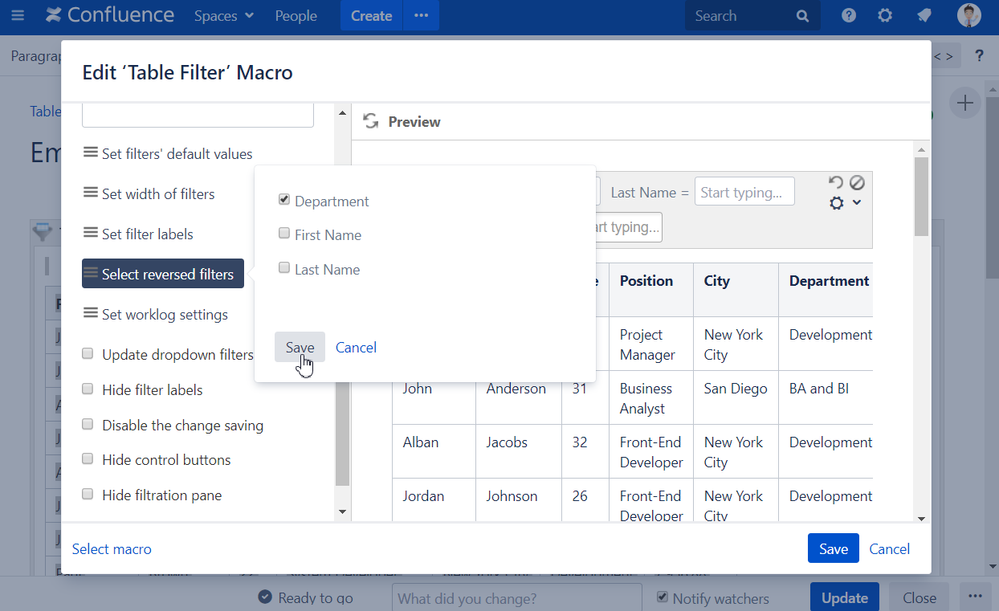Save the Table Filter macro dialog
Viewport: 999px width, 611px height.
click(833, 548)
